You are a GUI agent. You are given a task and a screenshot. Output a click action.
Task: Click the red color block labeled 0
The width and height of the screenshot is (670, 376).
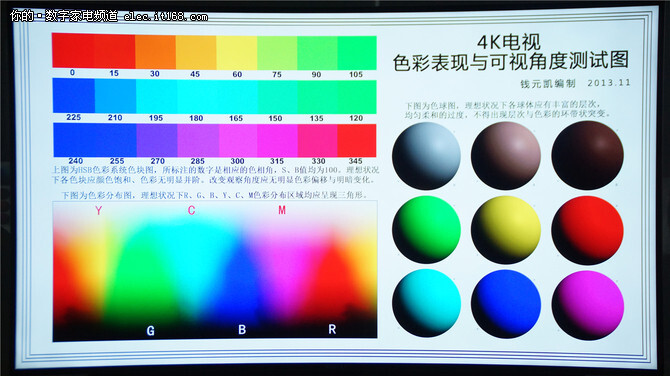coord(73,50)
